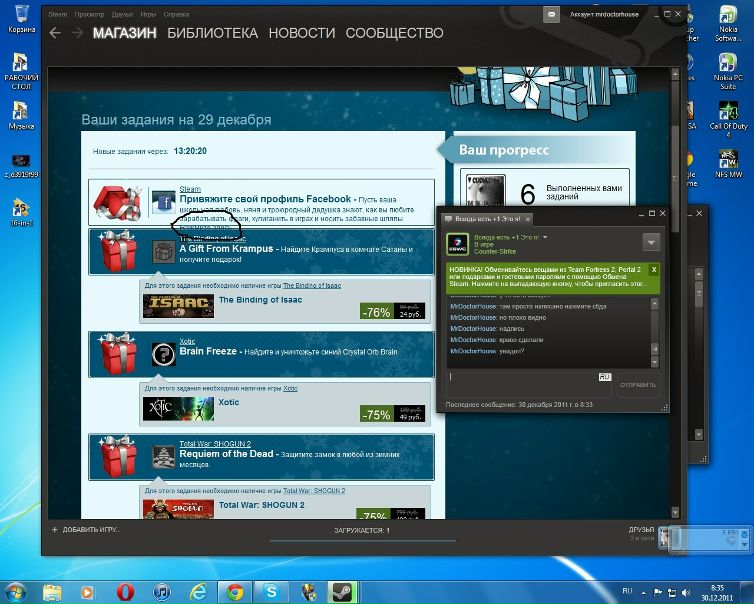Open Skype from the taskbar

point(271,590)
